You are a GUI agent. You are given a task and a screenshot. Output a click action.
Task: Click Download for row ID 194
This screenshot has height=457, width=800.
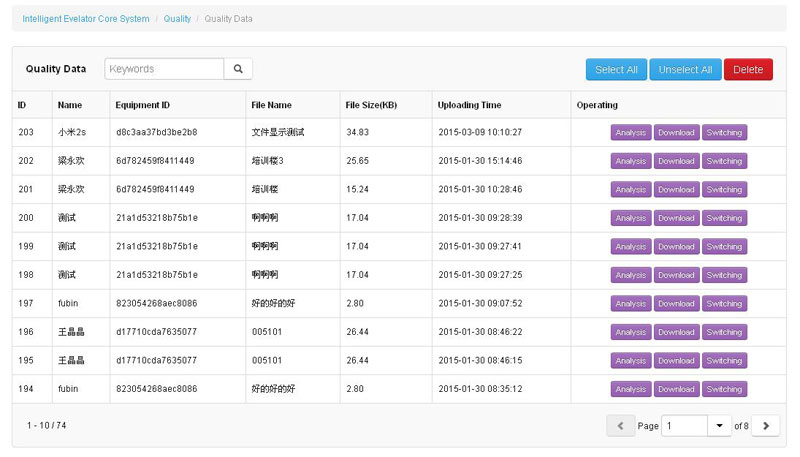point(676,389)
